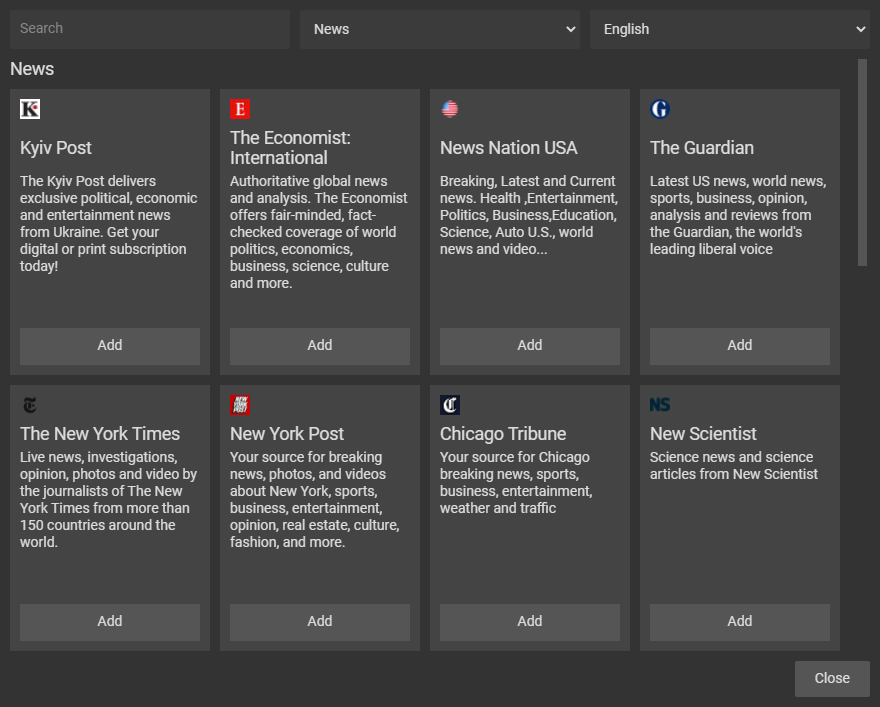Screen dimensions: 880x707
Task: Click The Economist description text
Action: 319,232
